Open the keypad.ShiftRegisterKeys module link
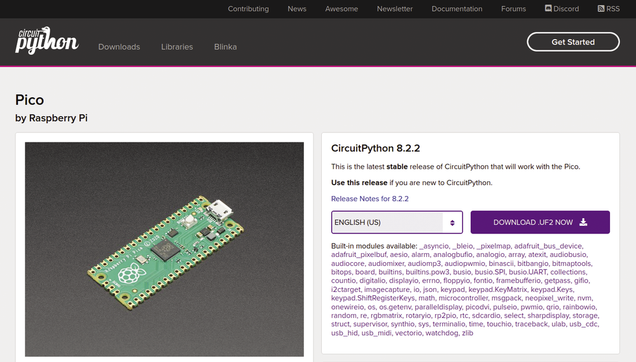The height and width of the screenshot is (362, 636). [373, 298]
